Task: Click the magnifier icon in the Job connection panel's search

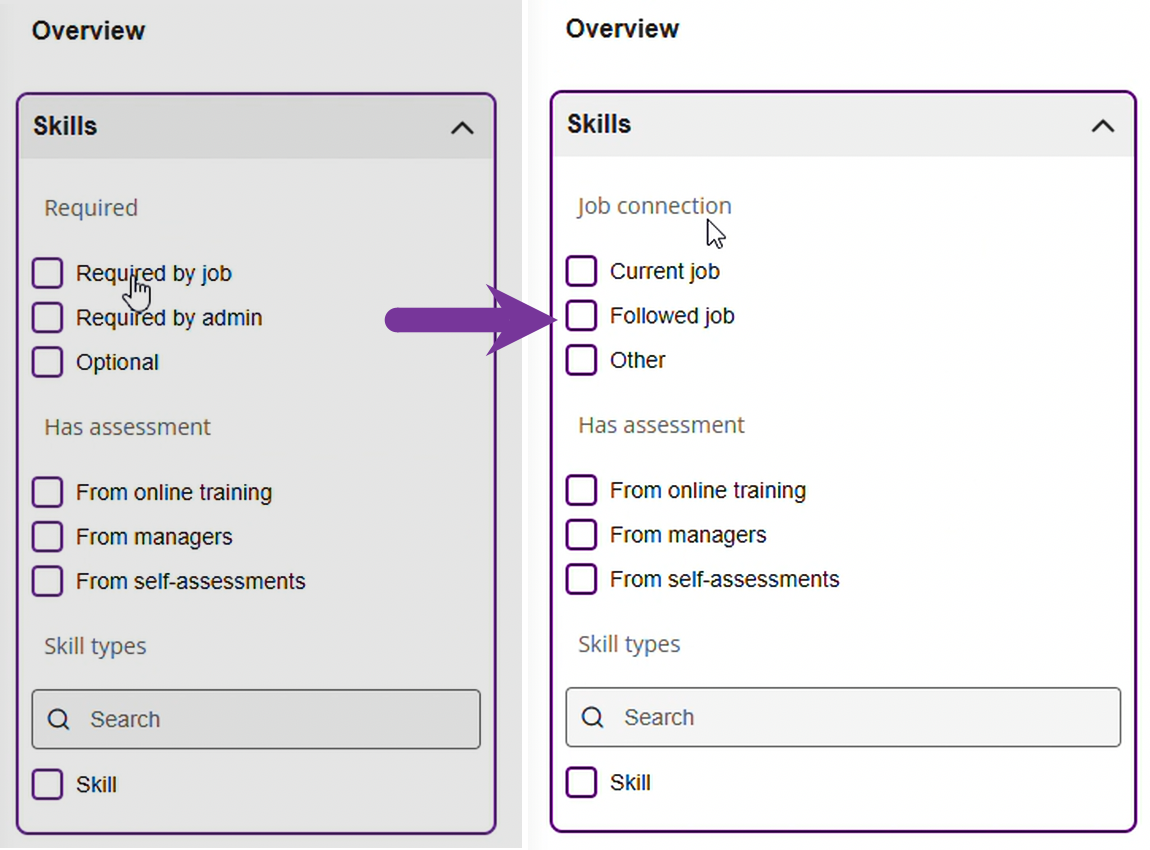Action: pyautogui.click(x=593, y=718)
